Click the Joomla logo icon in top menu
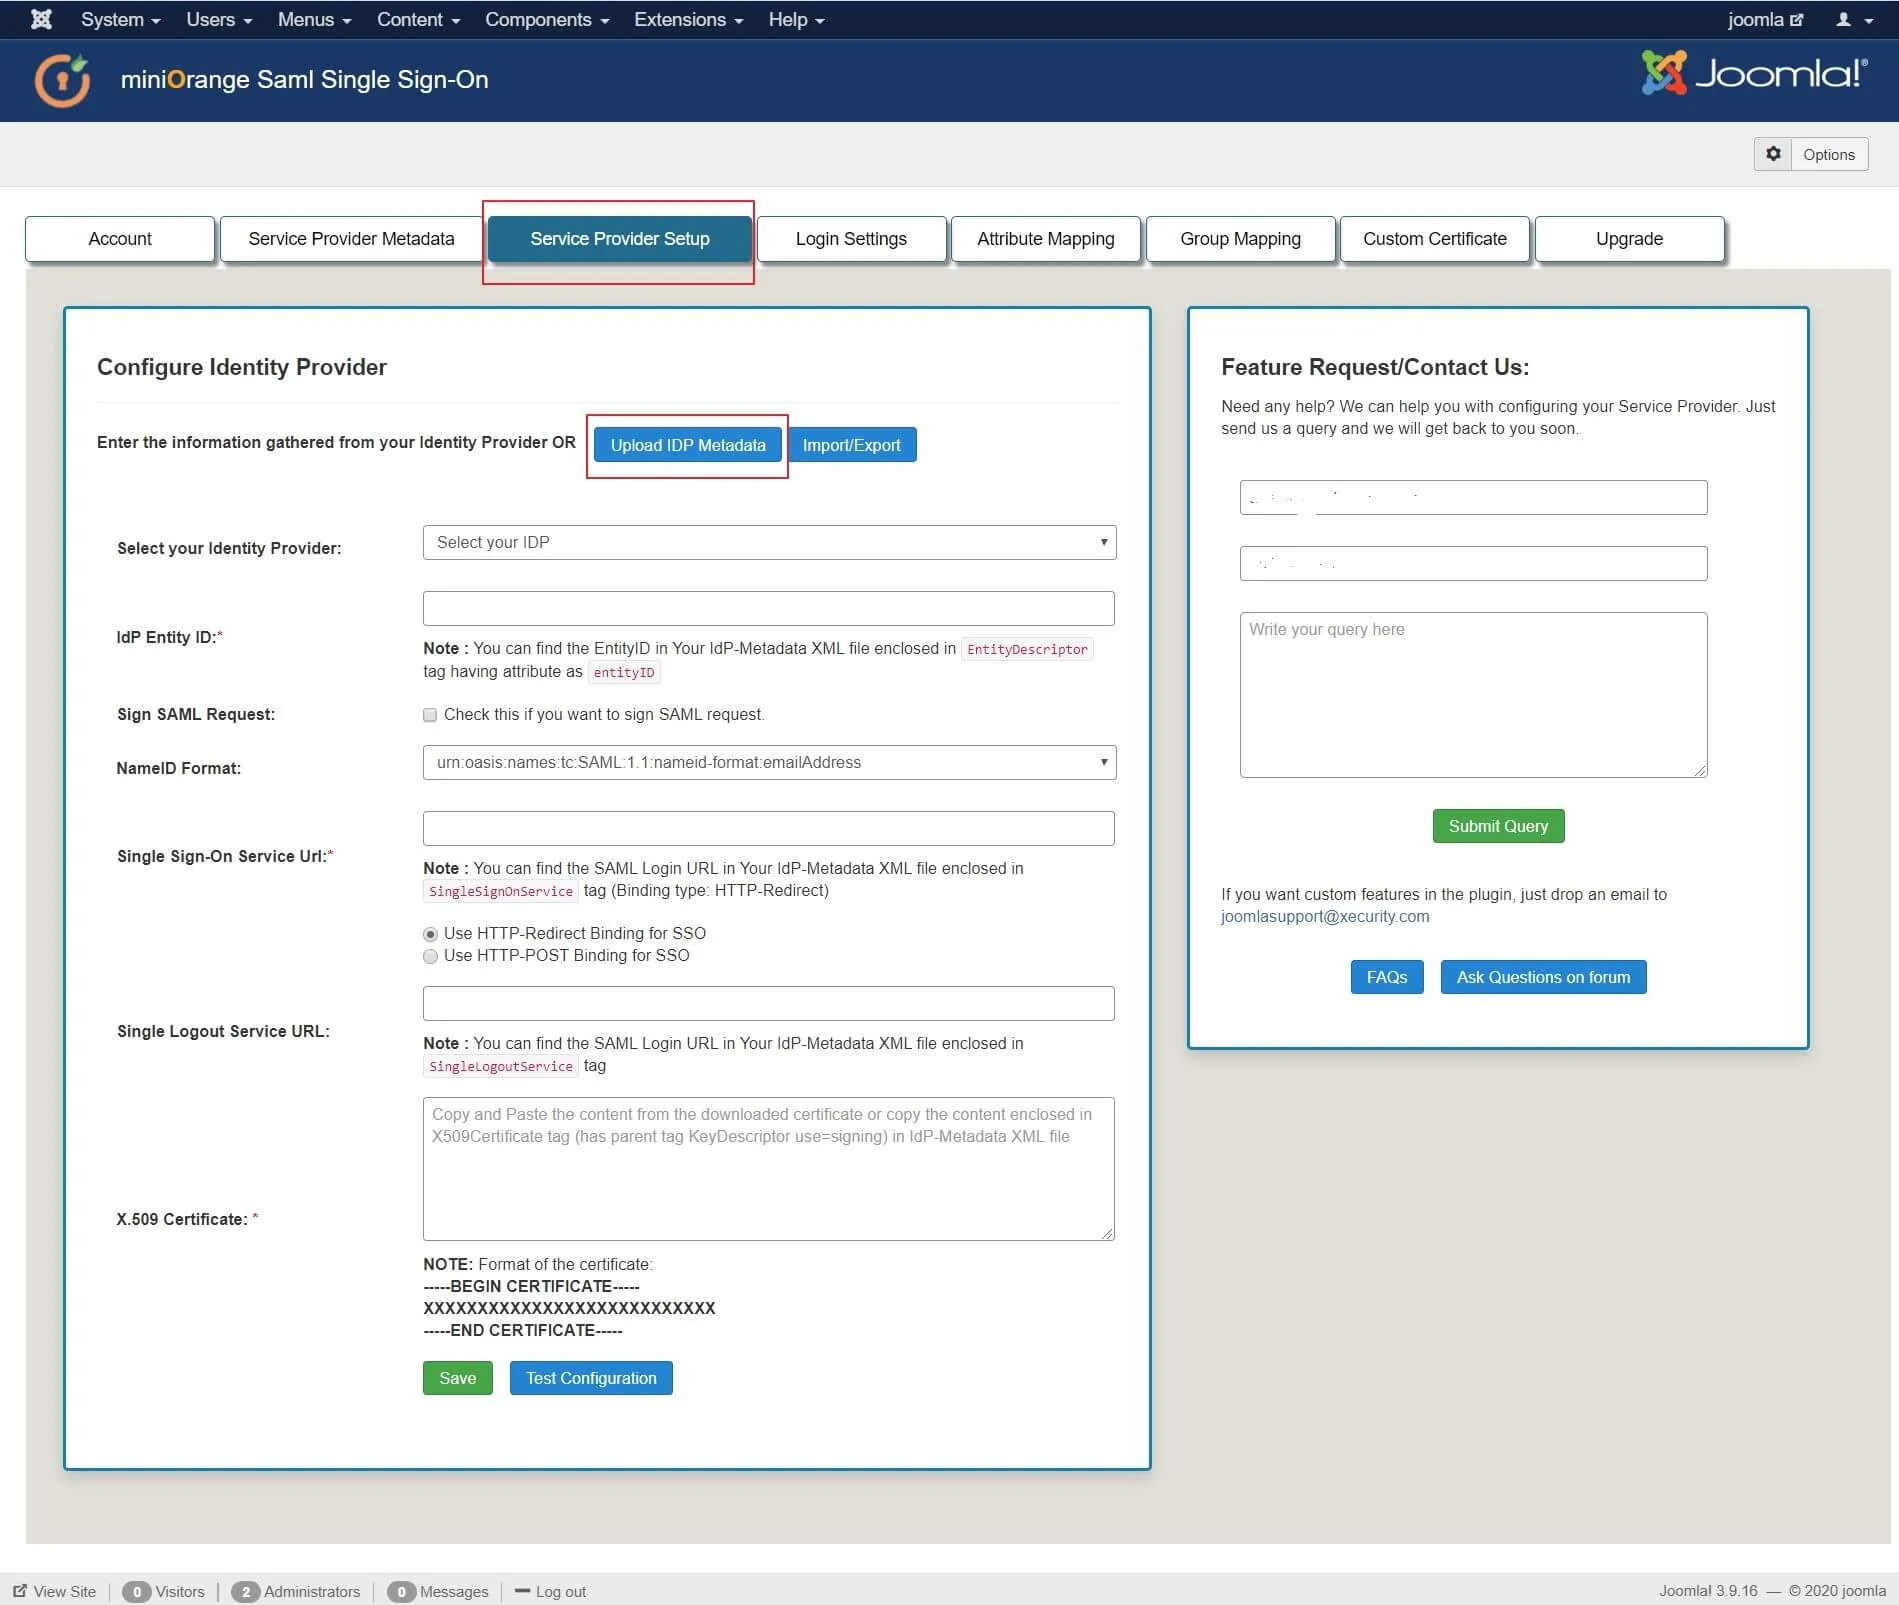Image resolution: width=1899 pixels, height=1605 pixels. point(41,19)
